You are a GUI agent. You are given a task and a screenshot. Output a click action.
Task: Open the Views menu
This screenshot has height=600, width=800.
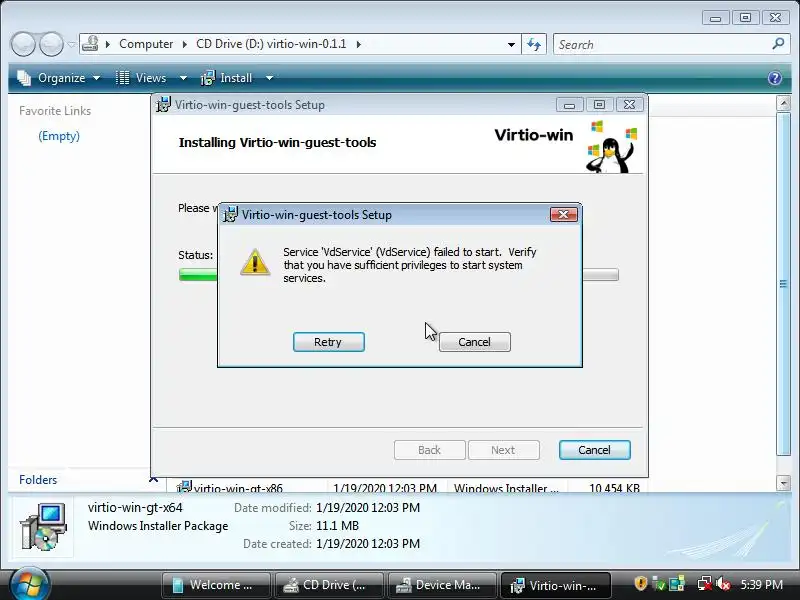pyautogui.click(x=151, y=78)
